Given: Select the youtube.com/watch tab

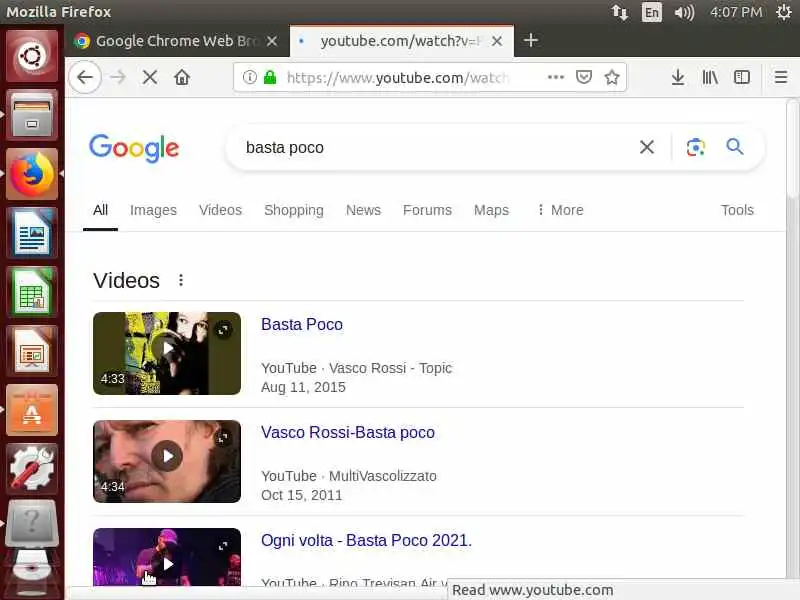Looking at the screenshot, I should tap(402, 41).
